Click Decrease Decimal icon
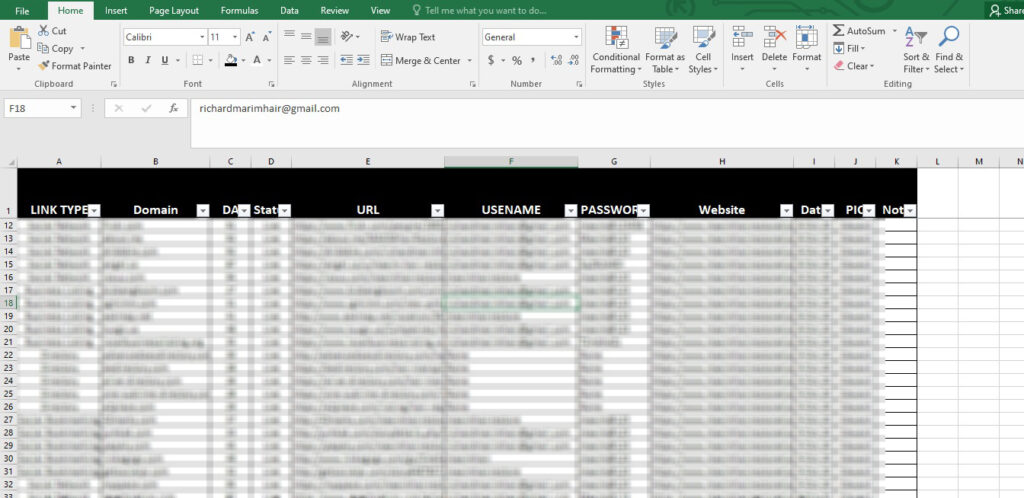 click(x=573, y=60)
